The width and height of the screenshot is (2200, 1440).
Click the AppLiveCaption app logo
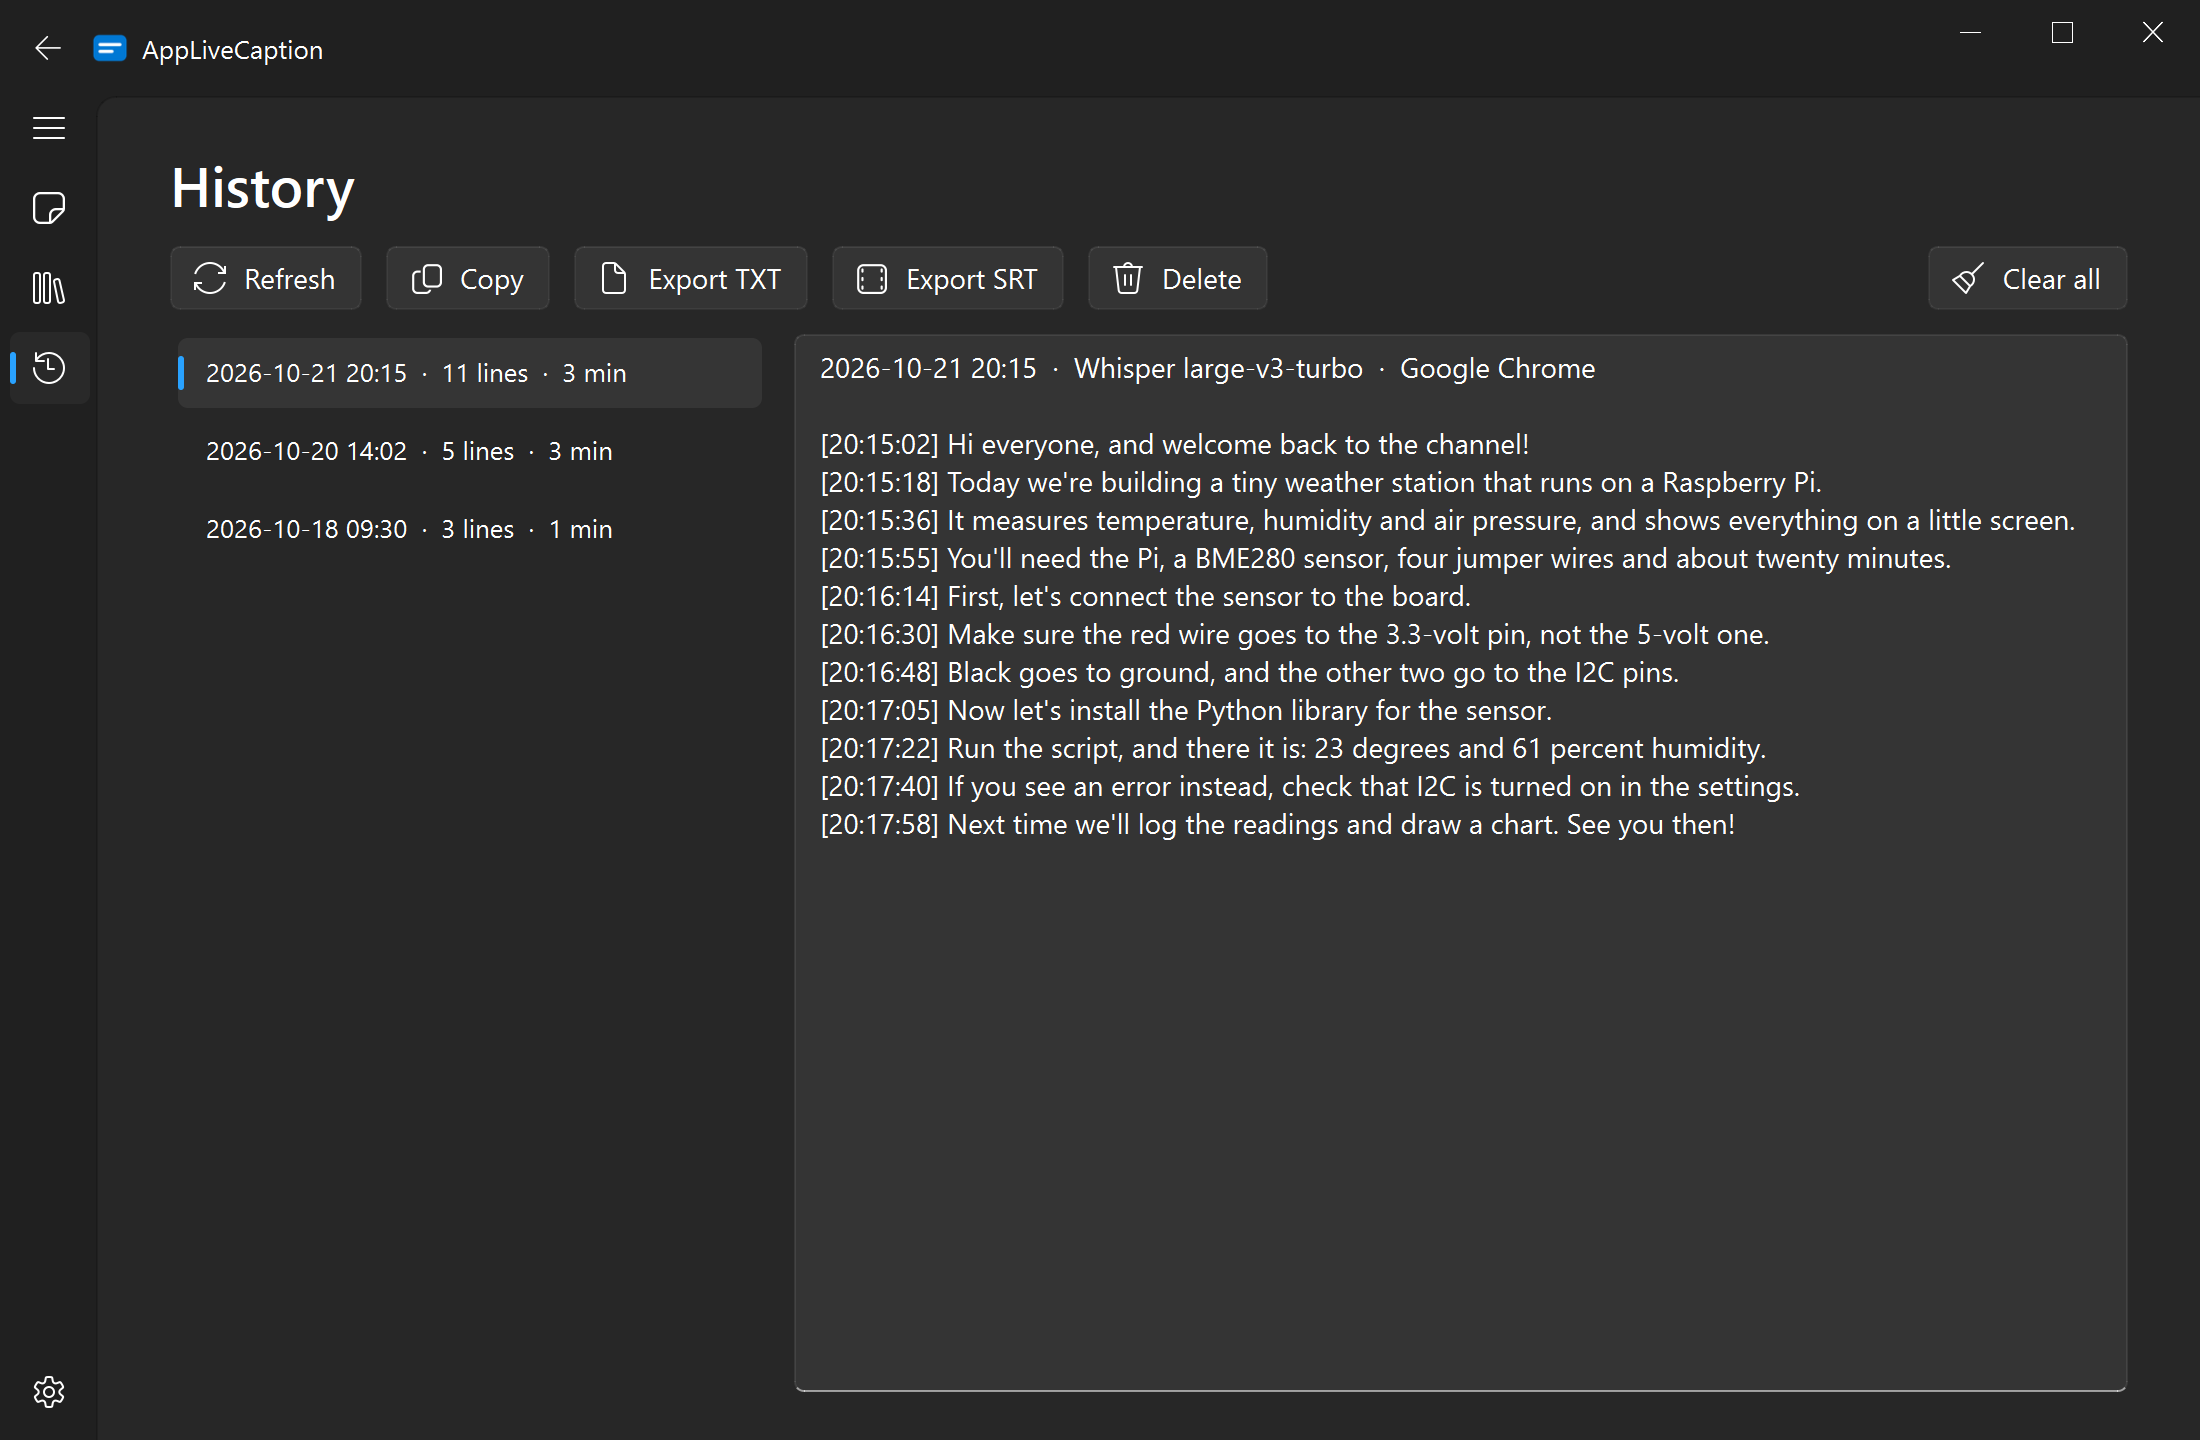pyautogui.click(x=110, y=49)
